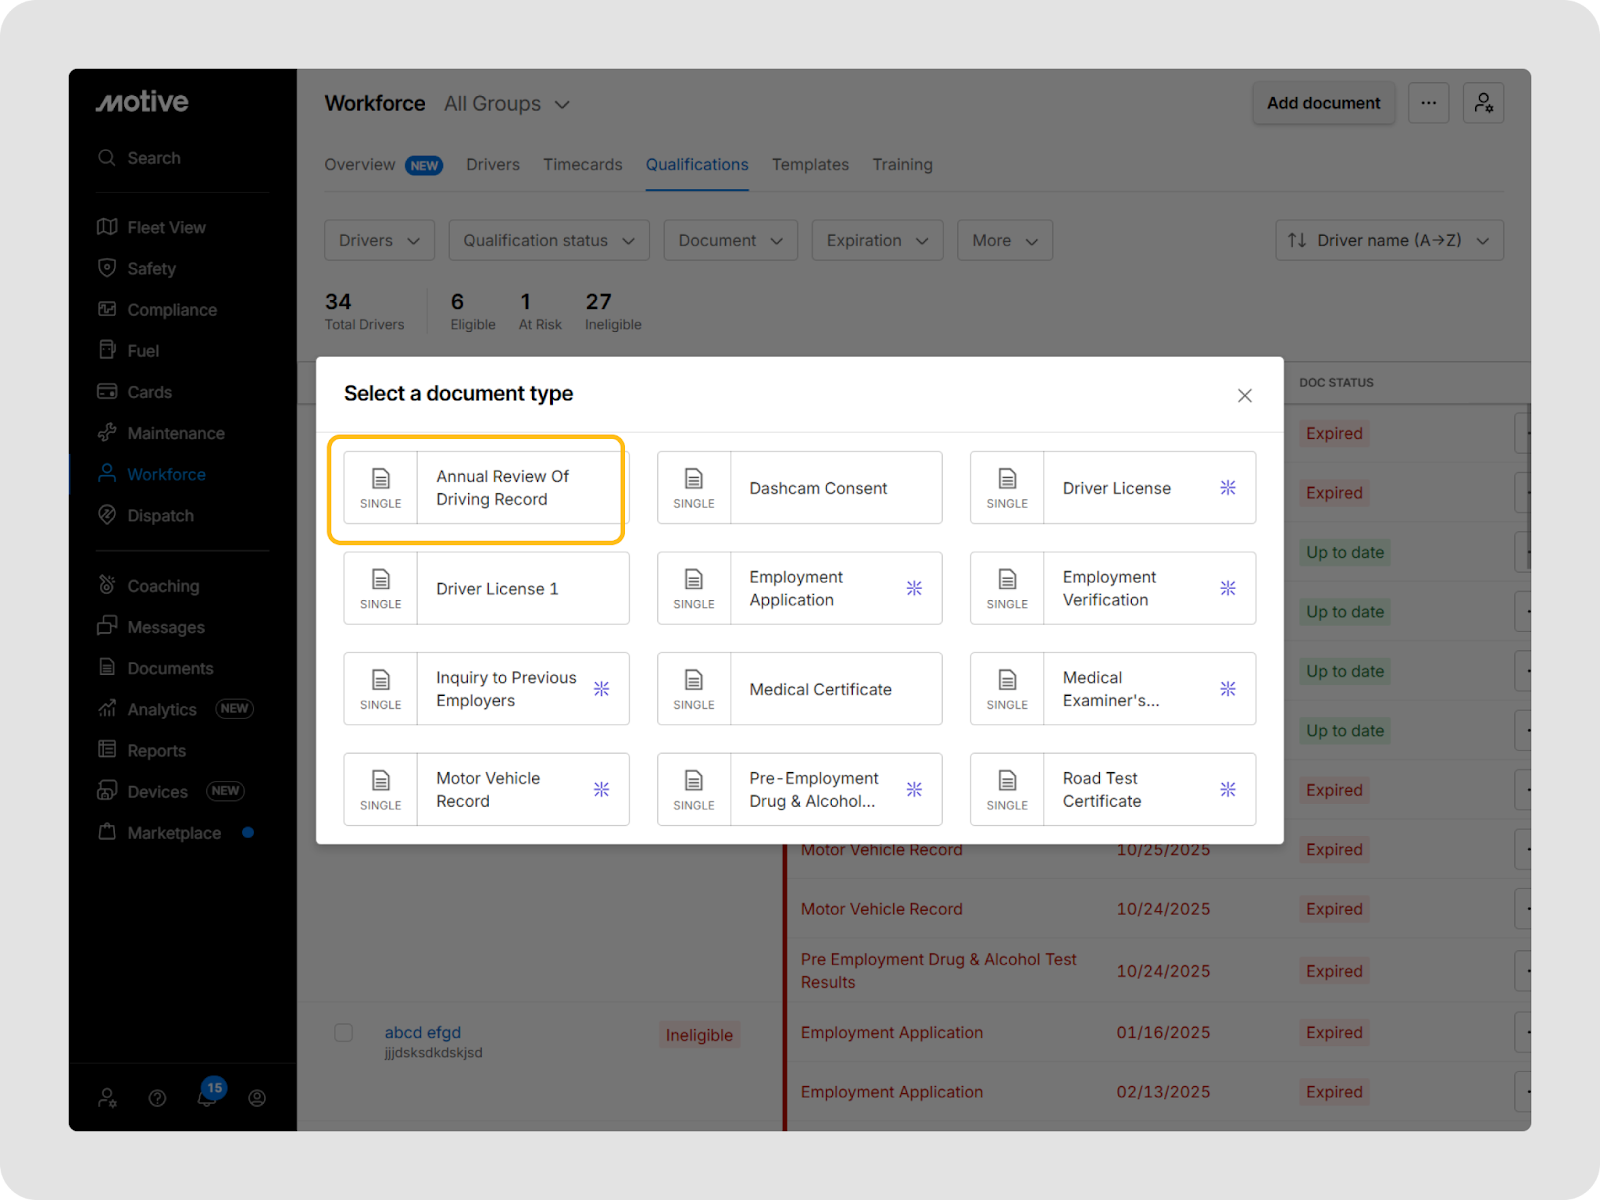Viewport: 1600px width, 1200px height.
Task: Open the Driver name sort dropdown
Action: (1389, 240)
